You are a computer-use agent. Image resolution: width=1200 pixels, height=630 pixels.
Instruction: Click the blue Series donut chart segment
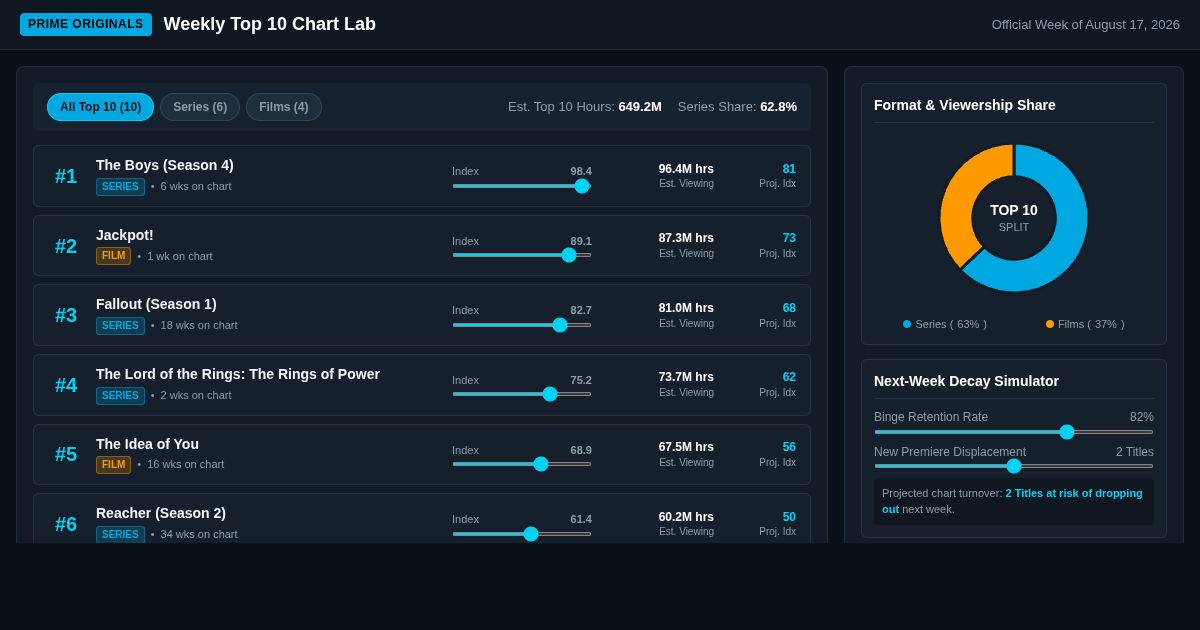pos(1070,230)
